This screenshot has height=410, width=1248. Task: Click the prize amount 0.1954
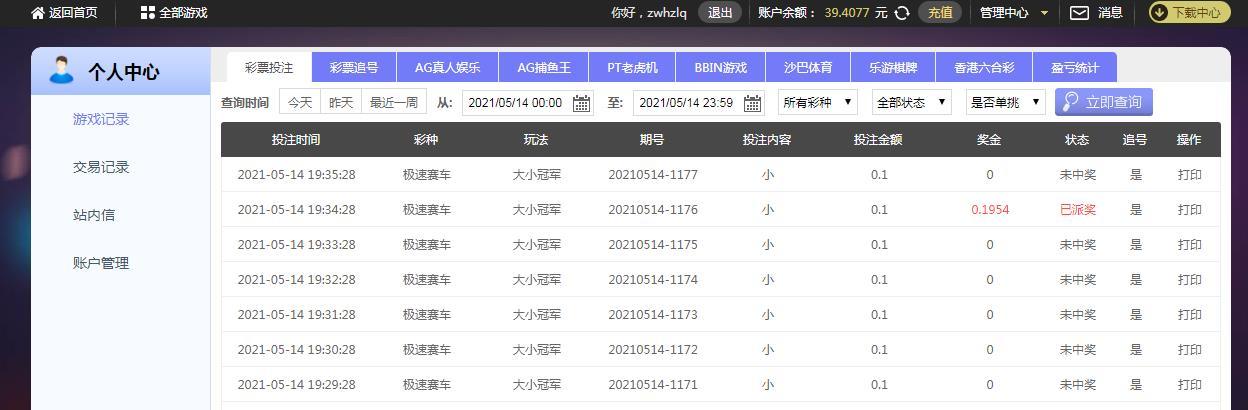(x=990, y=210)
